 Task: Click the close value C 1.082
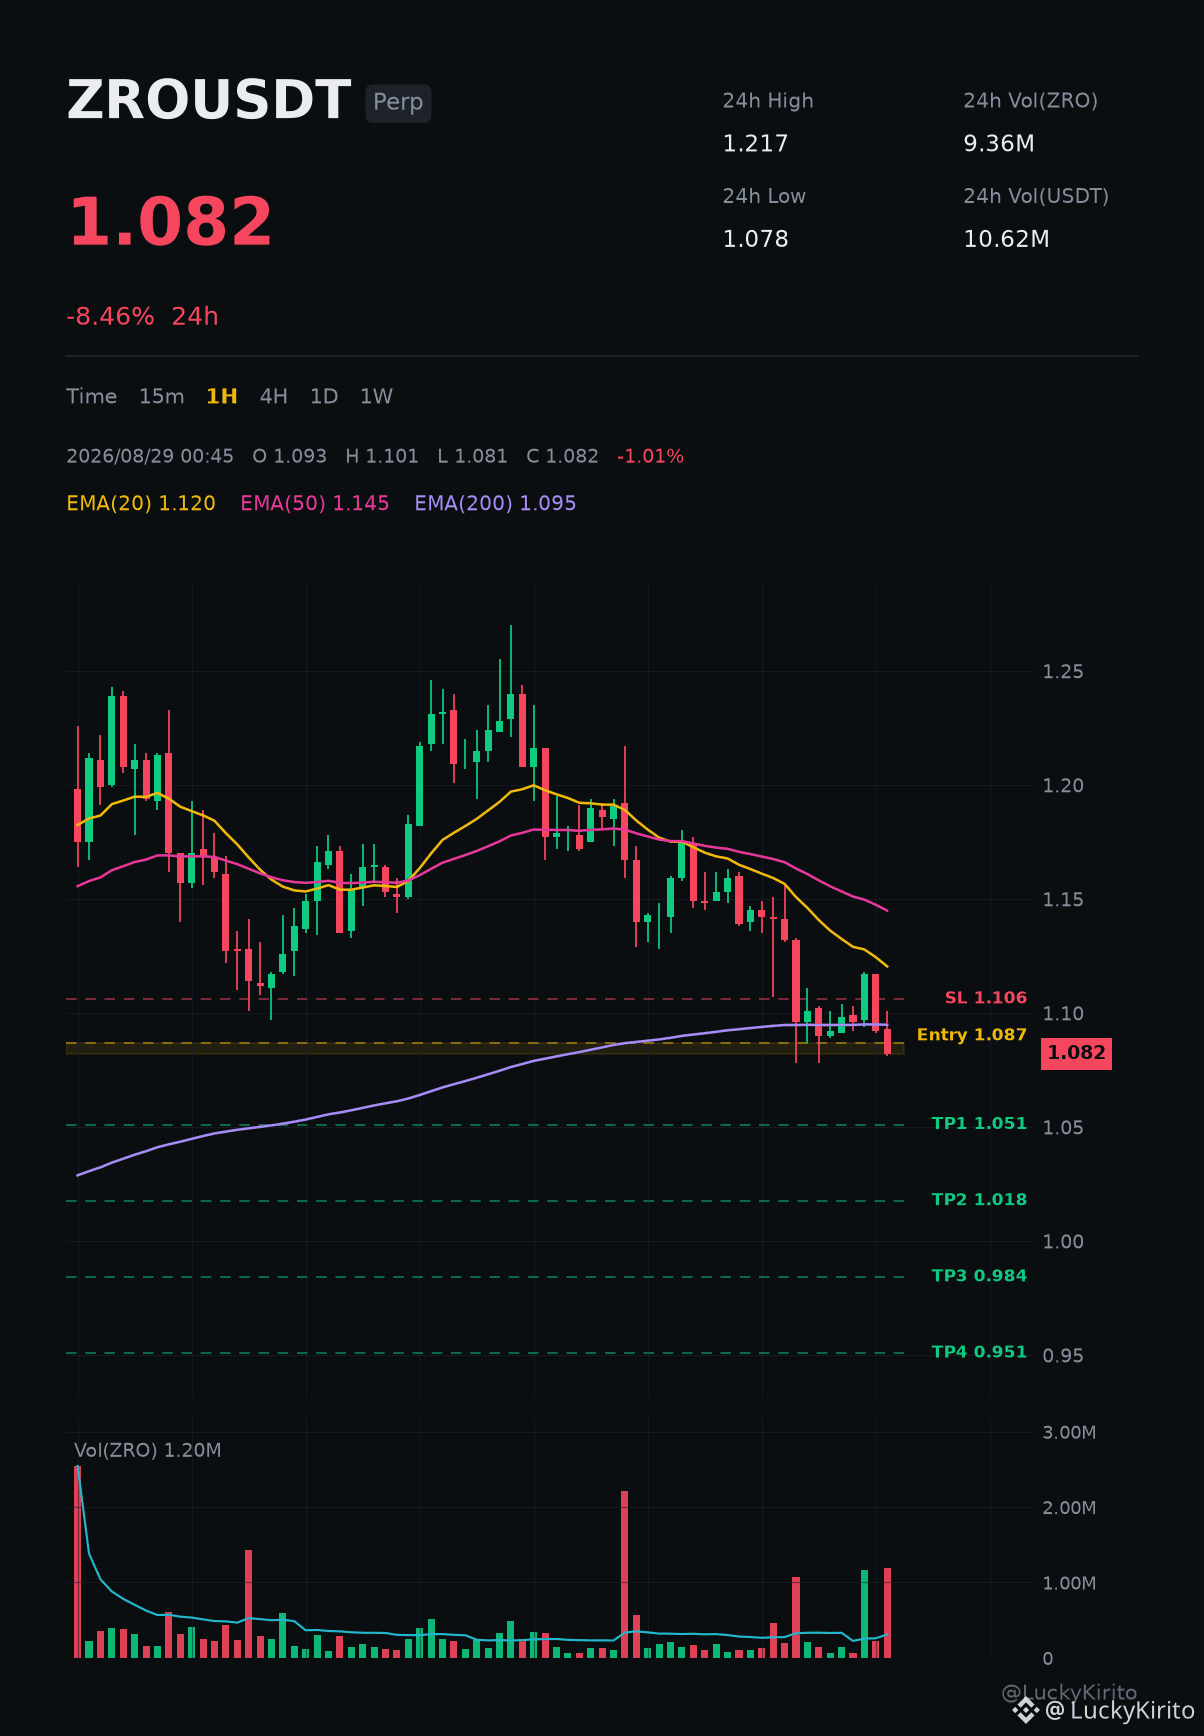pos(563,457)
